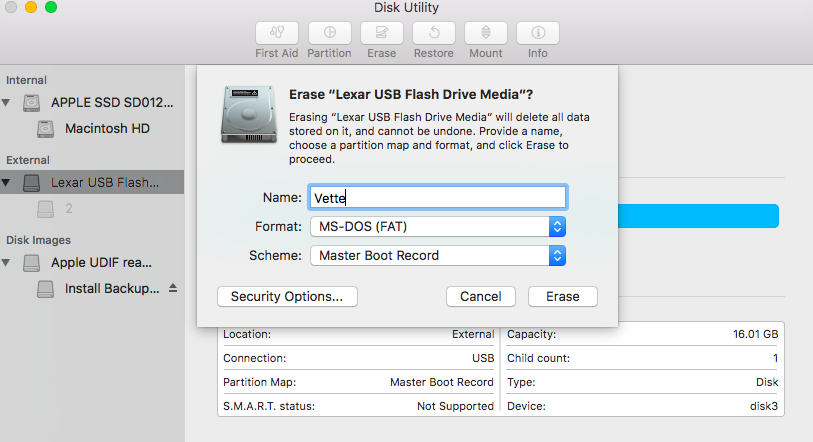
Task: Select the APPLE SSD SD012 drive icon
Action: tap(32, 103)
